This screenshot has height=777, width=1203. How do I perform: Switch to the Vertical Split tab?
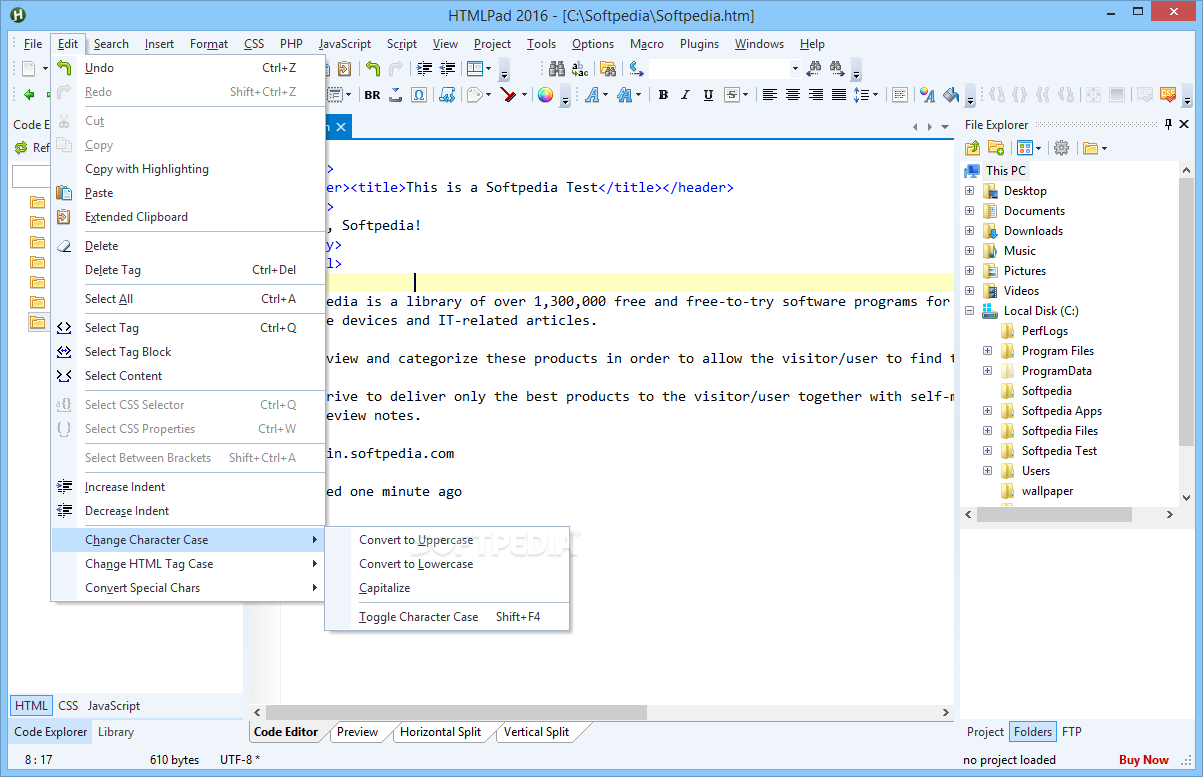point(536,732)
